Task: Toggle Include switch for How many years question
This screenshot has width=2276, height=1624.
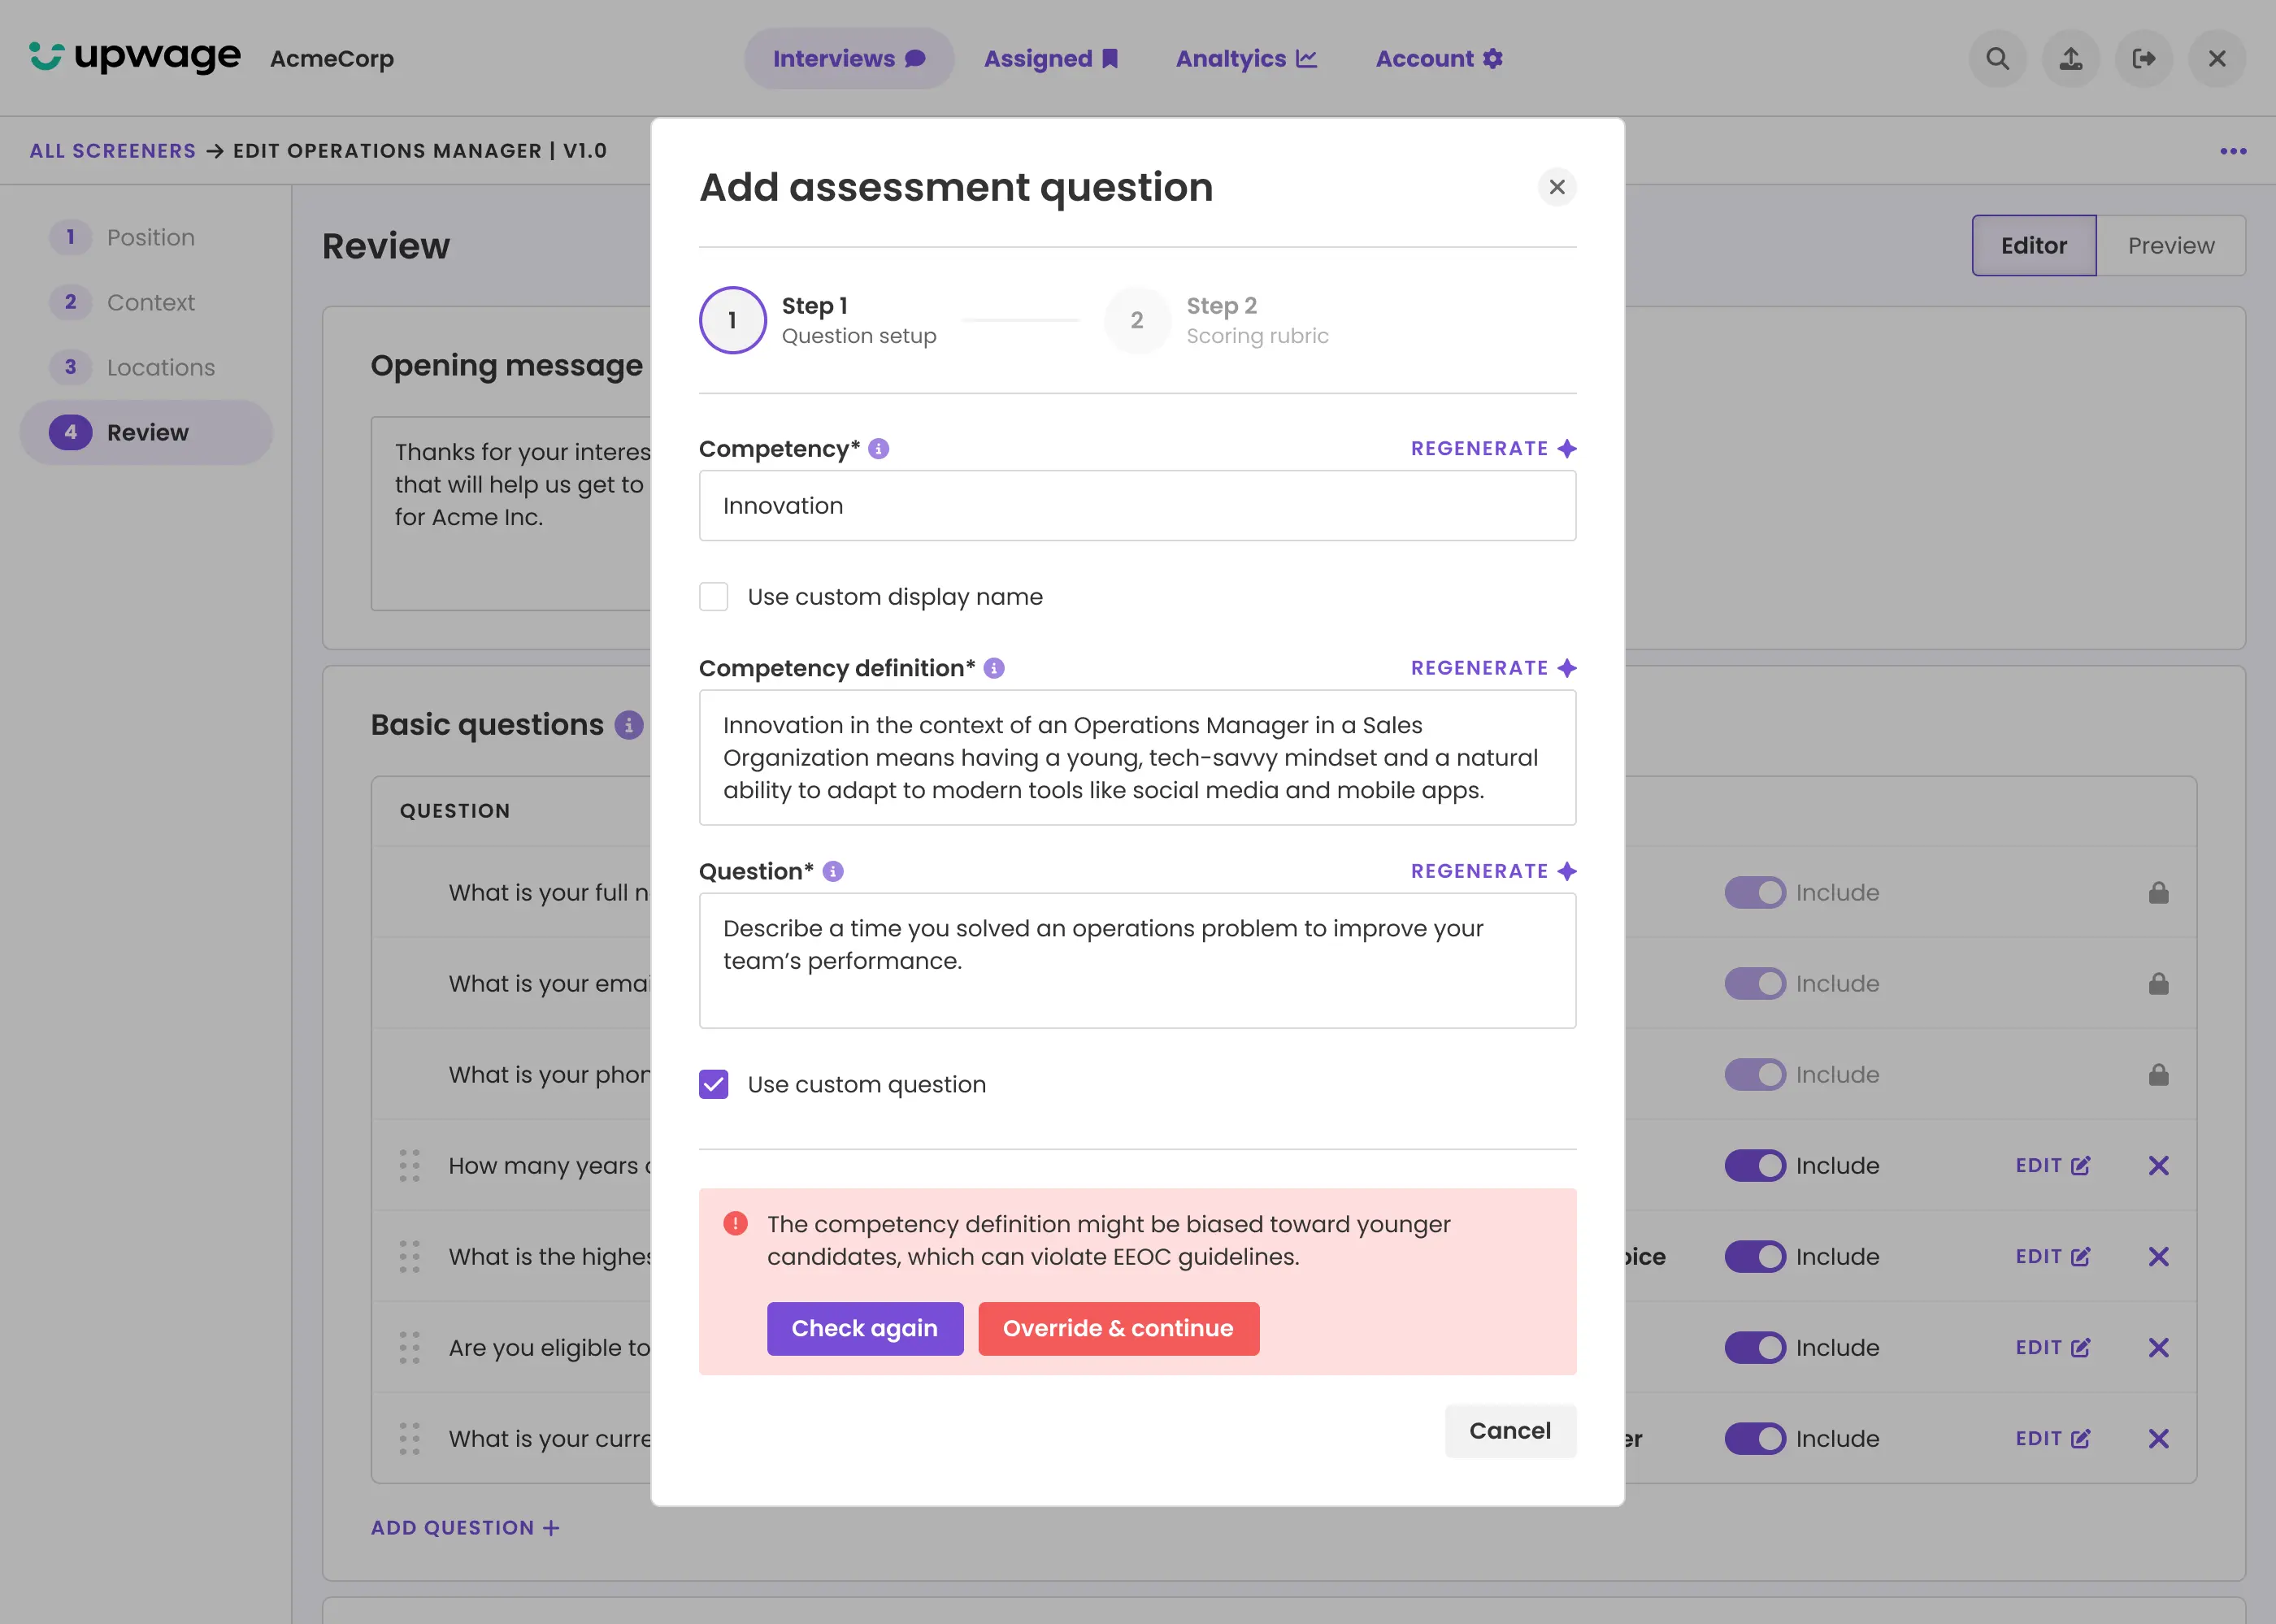Action: point(1754,1166)
